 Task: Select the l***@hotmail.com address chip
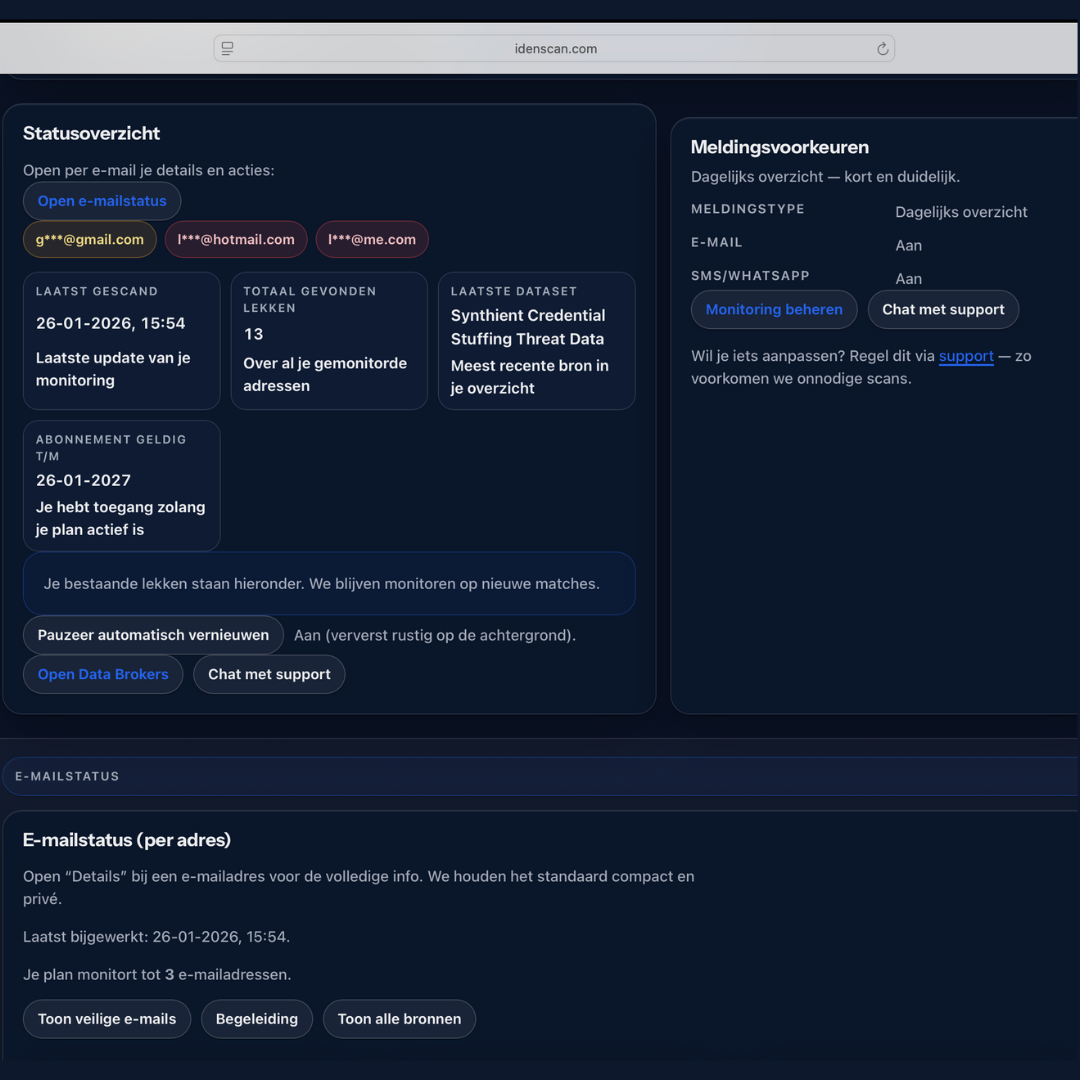point(235,239)
